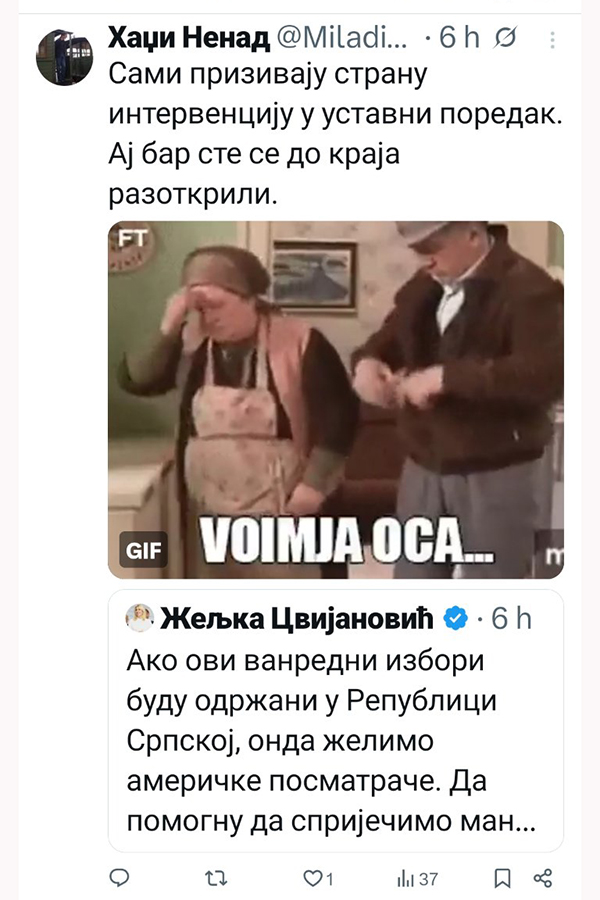
Task: Open Жељка Цвијановић's small avatar
Action: [138, 619]
